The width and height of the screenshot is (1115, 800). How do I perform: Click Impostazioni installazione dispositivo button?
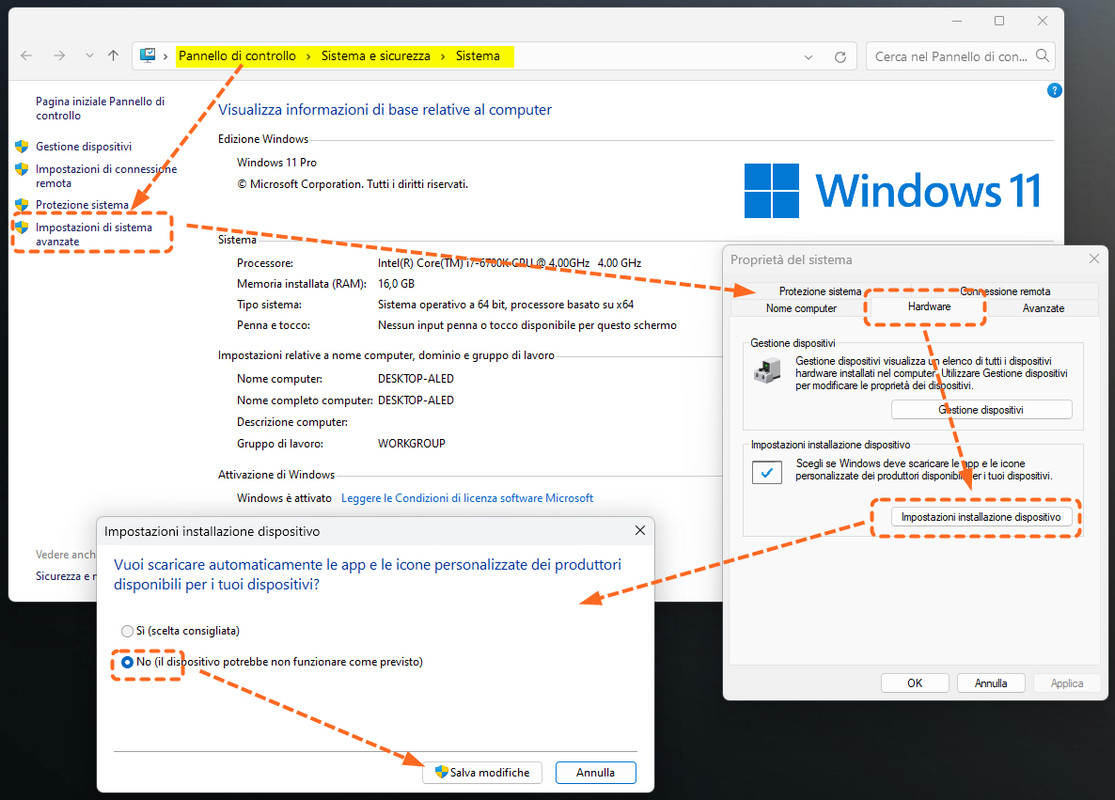click(x=981, y=517)
